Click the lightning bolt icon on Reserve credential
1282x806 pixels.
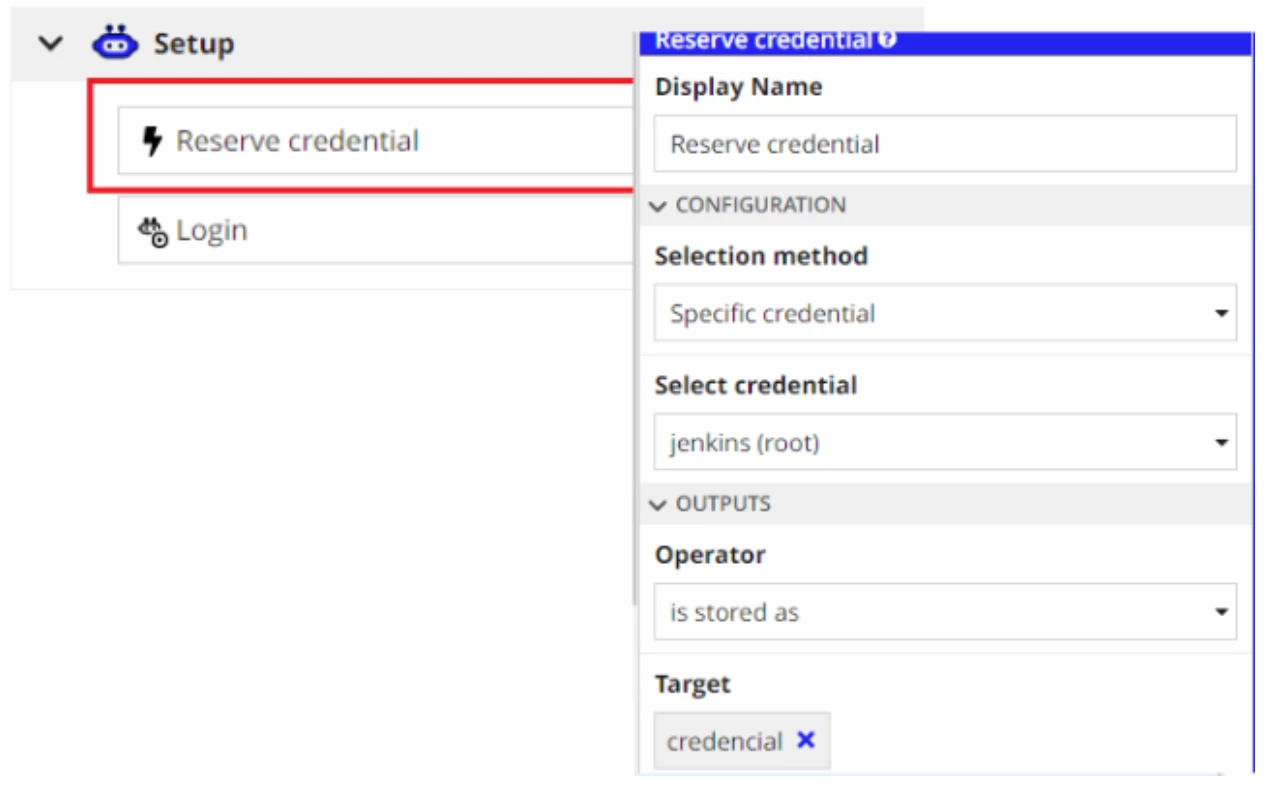(152, 141)
